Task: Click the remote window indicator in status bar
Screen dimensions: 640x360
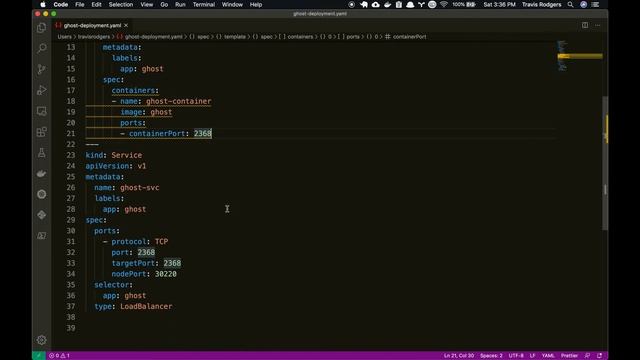Action: pyautogui.click(x=38, y=356)
